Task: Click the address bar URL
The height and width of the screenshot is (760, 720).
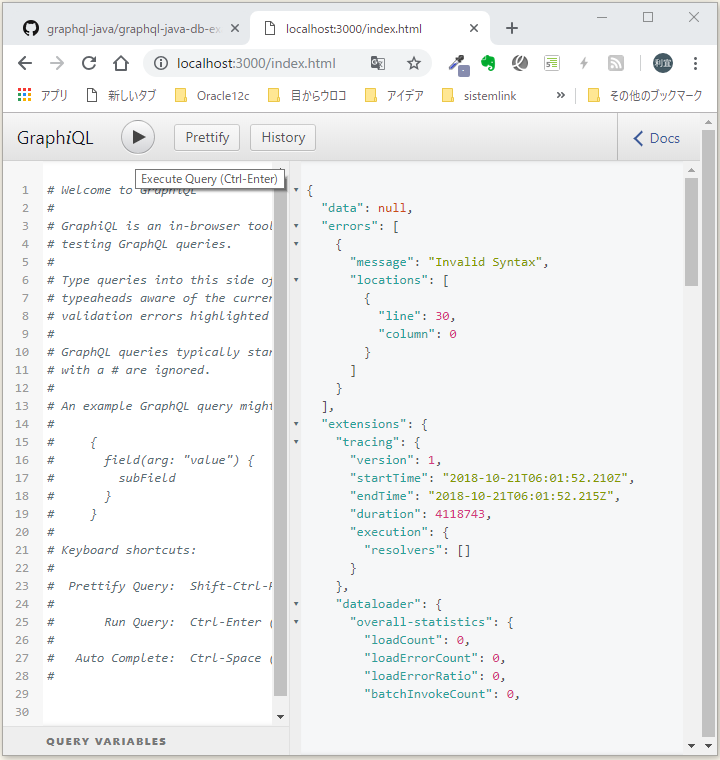Action: click(256, 63)
